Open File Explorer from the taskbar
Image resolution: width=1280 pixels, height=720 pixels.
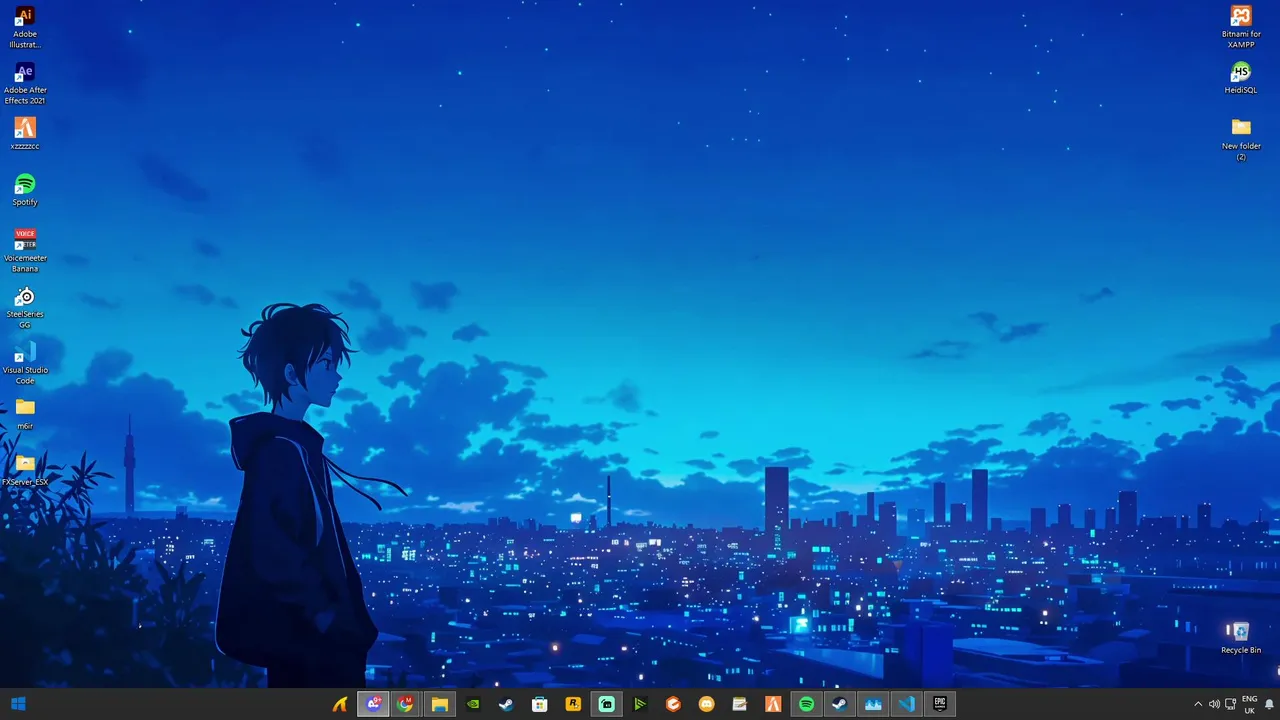(439, 704)
